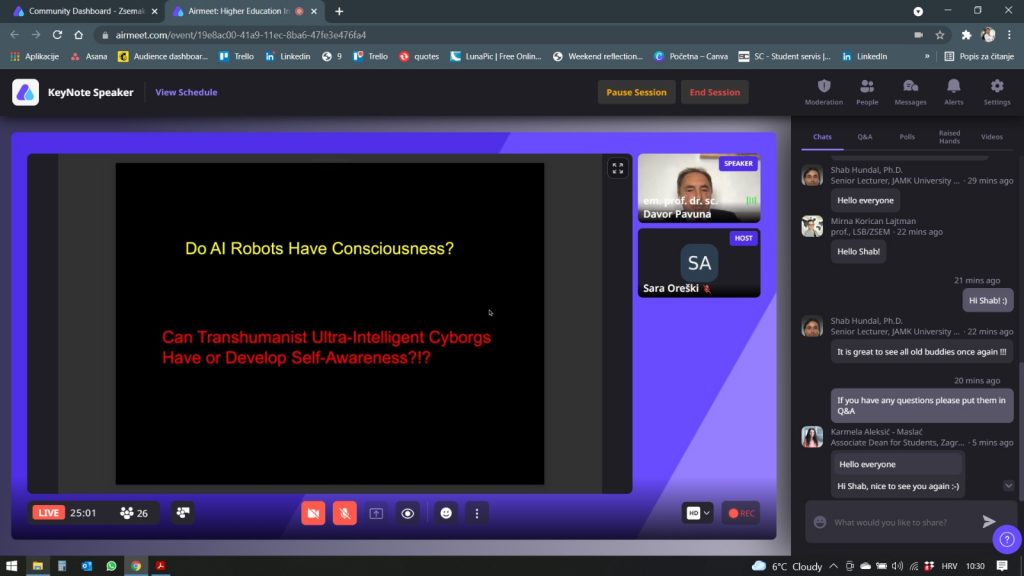This screenshot has height=576, width=1024.
Task: Switch to the Videos tab
Action: tap(991, 136)
